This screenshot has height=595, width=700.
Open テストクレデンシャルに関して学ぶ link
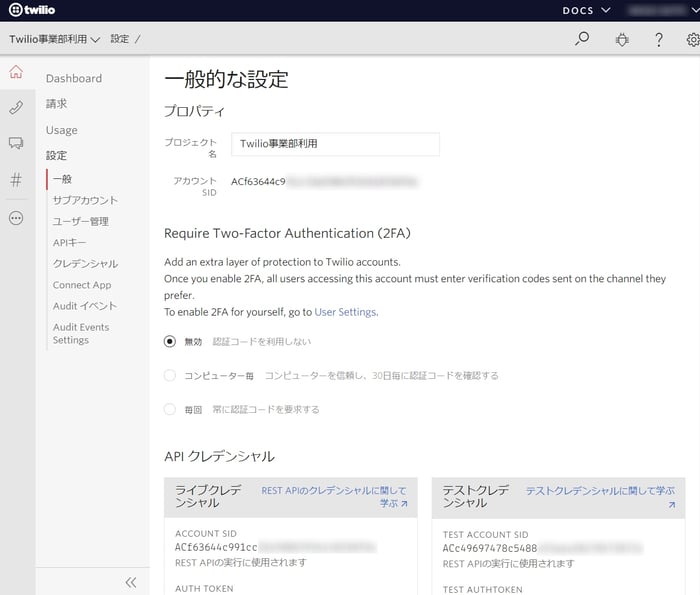pos(600,497)
